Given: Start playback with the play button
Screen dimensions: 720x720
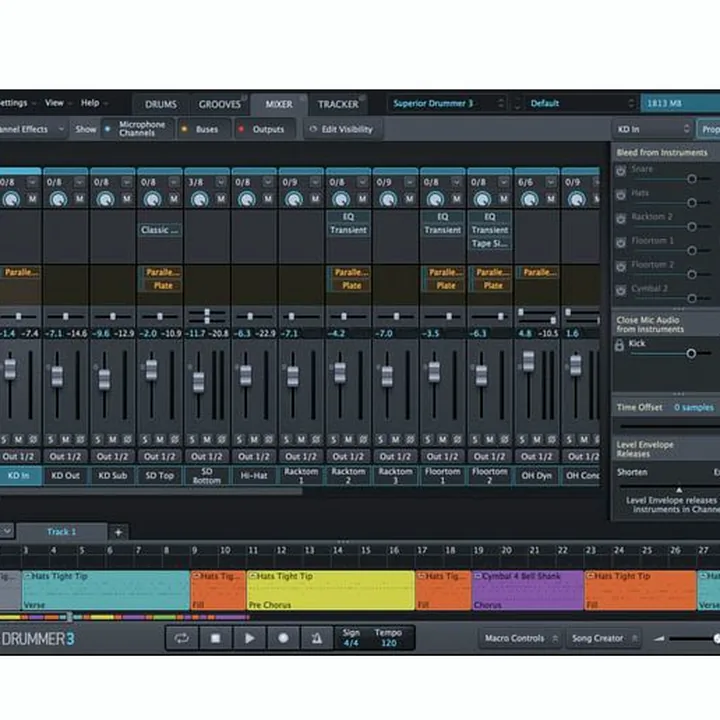Looking at the screenshot, I should tap(249, 638).
